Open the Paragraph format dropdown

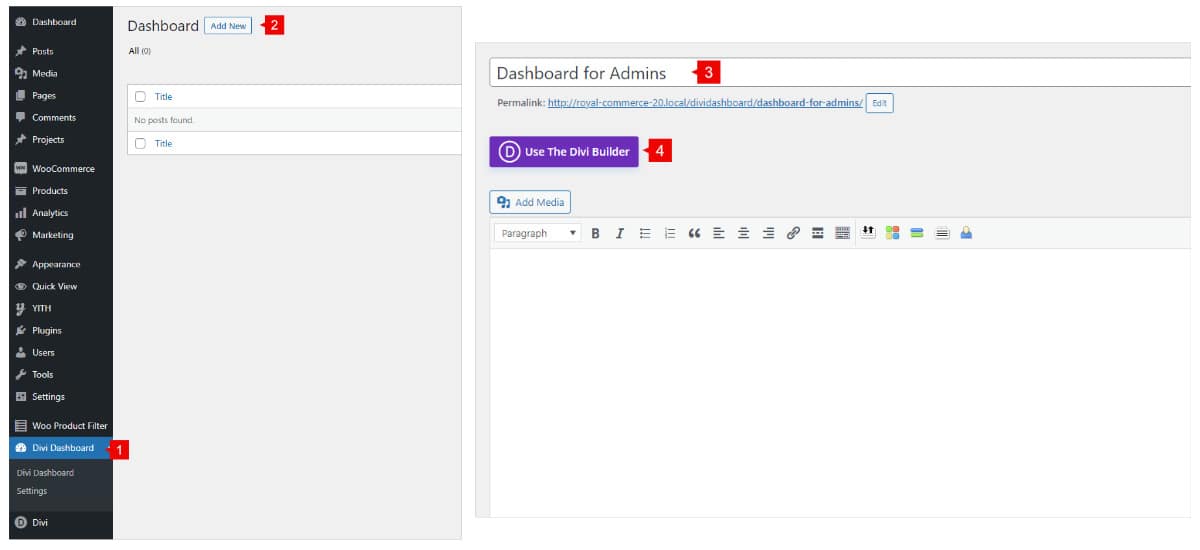538,233
